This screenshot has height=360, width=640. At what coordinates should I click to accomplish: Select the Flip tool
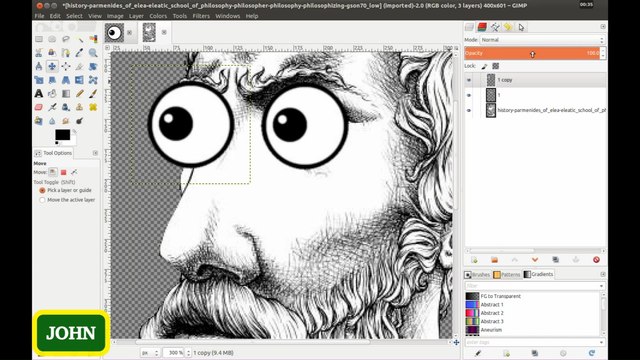[x=80, y=80]
